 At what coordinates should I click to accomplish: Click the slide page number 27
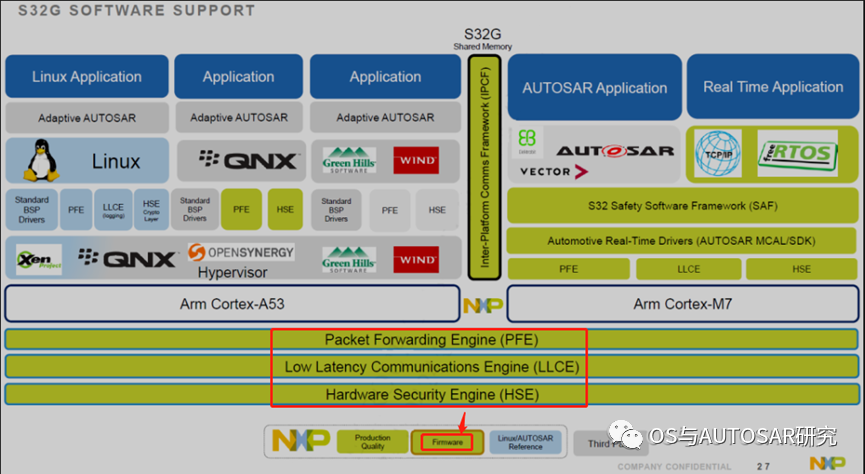click(x=763, y=467)
